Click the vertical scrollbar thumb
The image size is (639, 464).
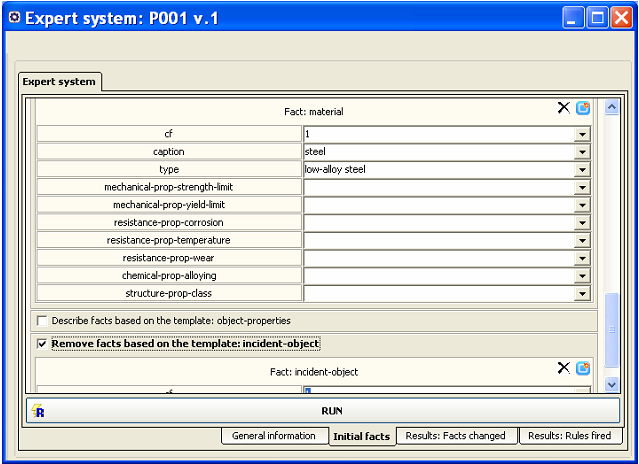tap(612, 330)
